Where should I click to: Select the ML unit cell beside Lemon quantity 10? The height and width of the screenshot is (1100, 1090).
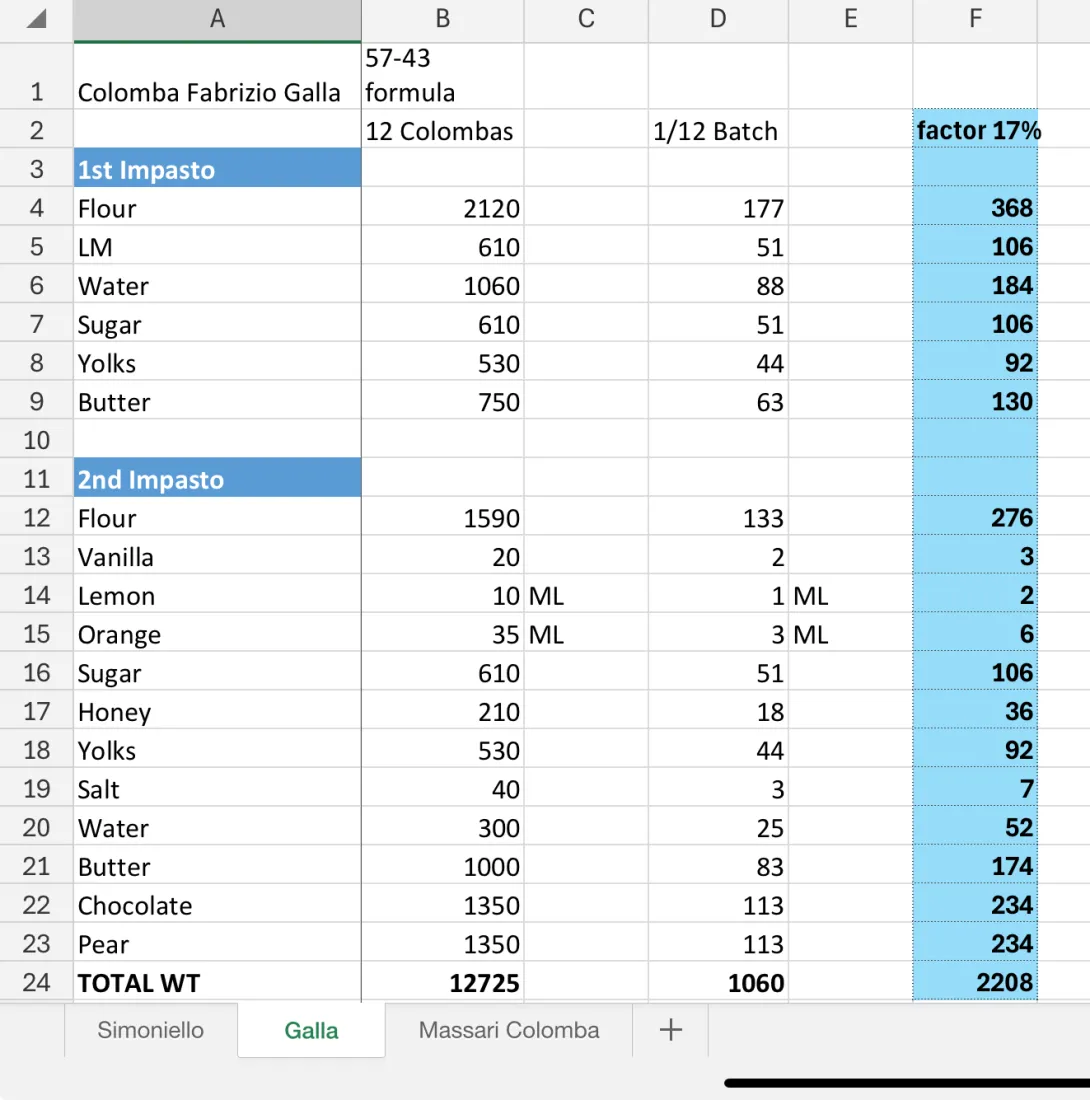(586, 596)
